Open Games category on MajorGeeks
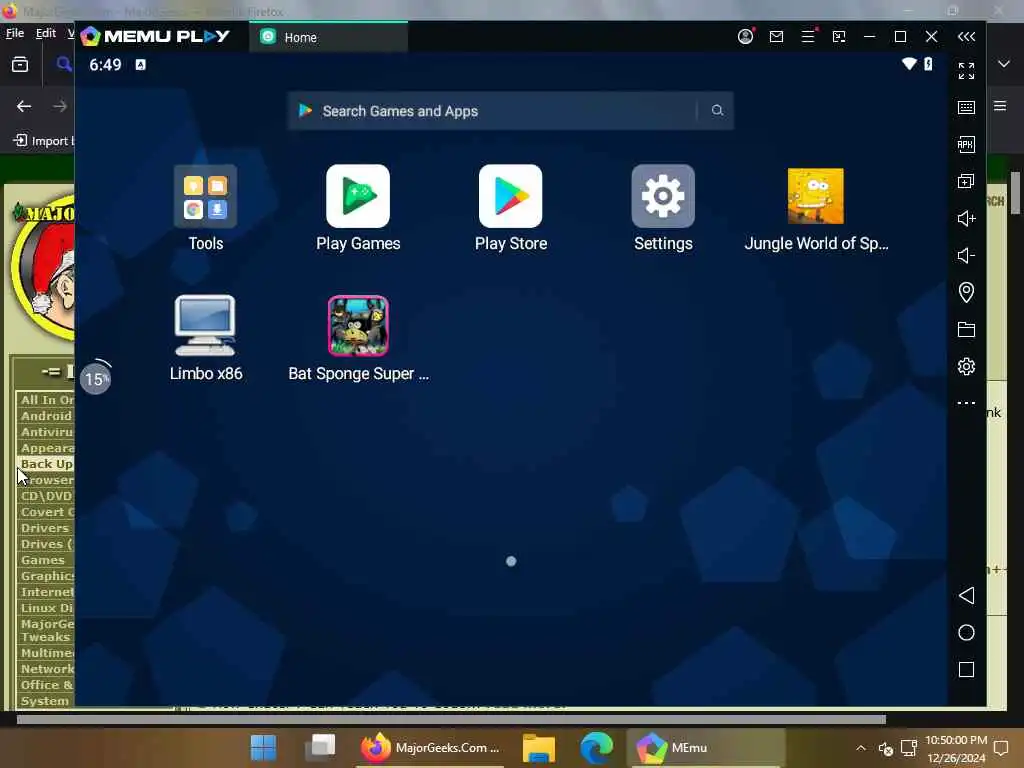The height and width of the screenshot is (768, 1024). (x=42, y=560)
